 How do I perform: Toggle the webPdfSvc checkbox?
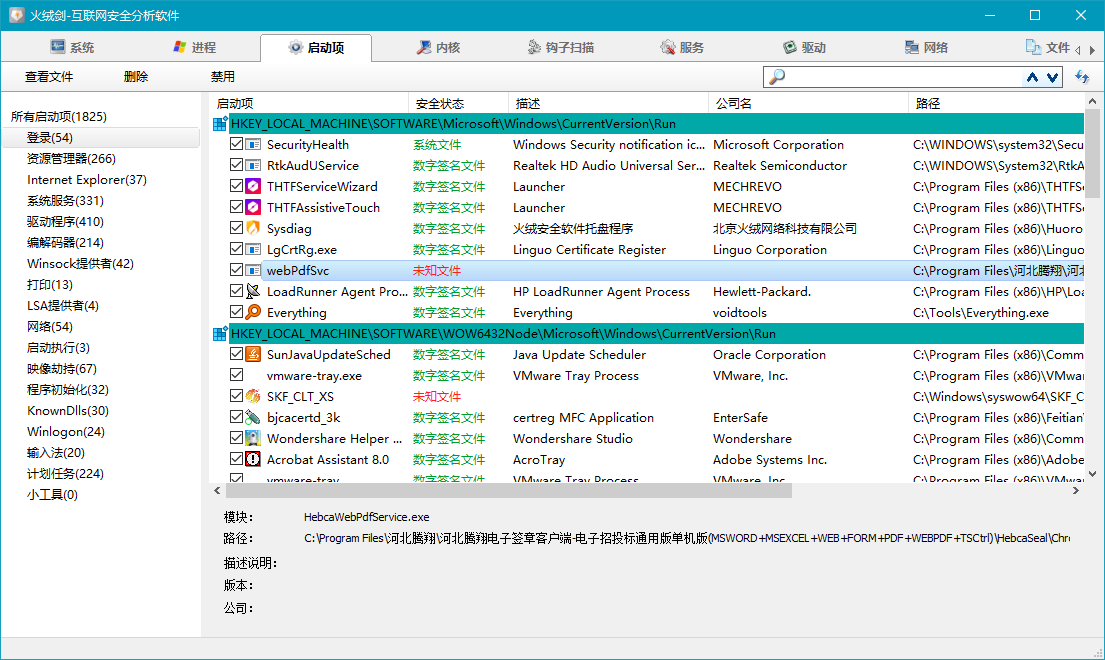click(237, 270)
